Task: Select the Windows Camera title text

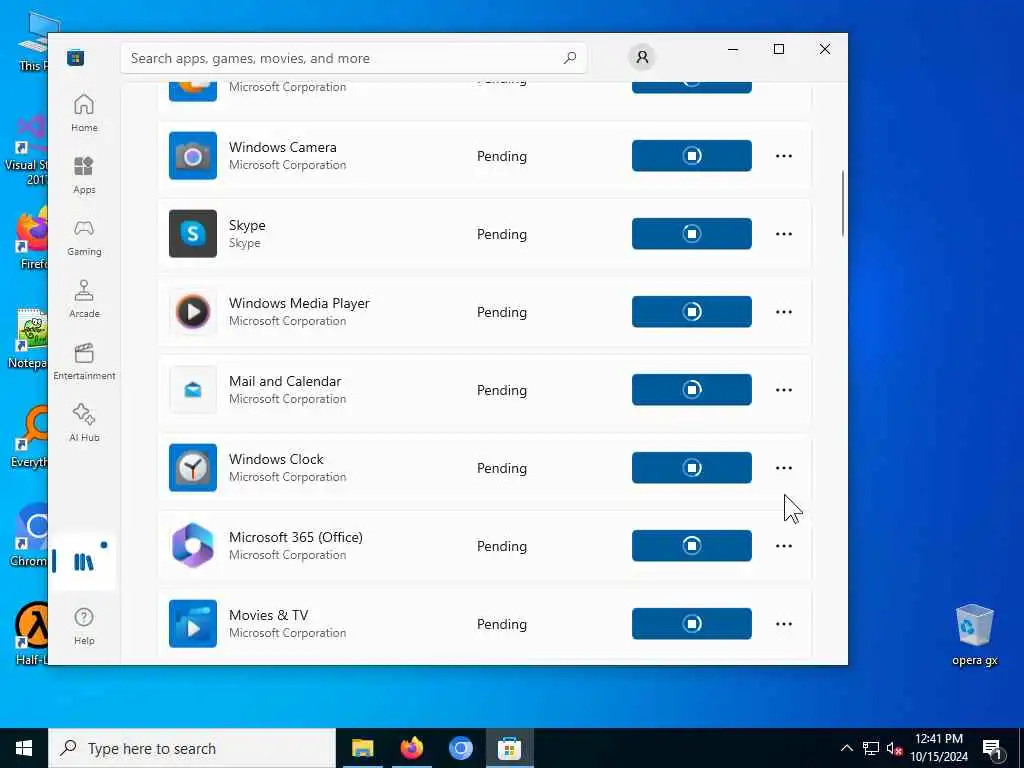Action: (x=282, y=147)
